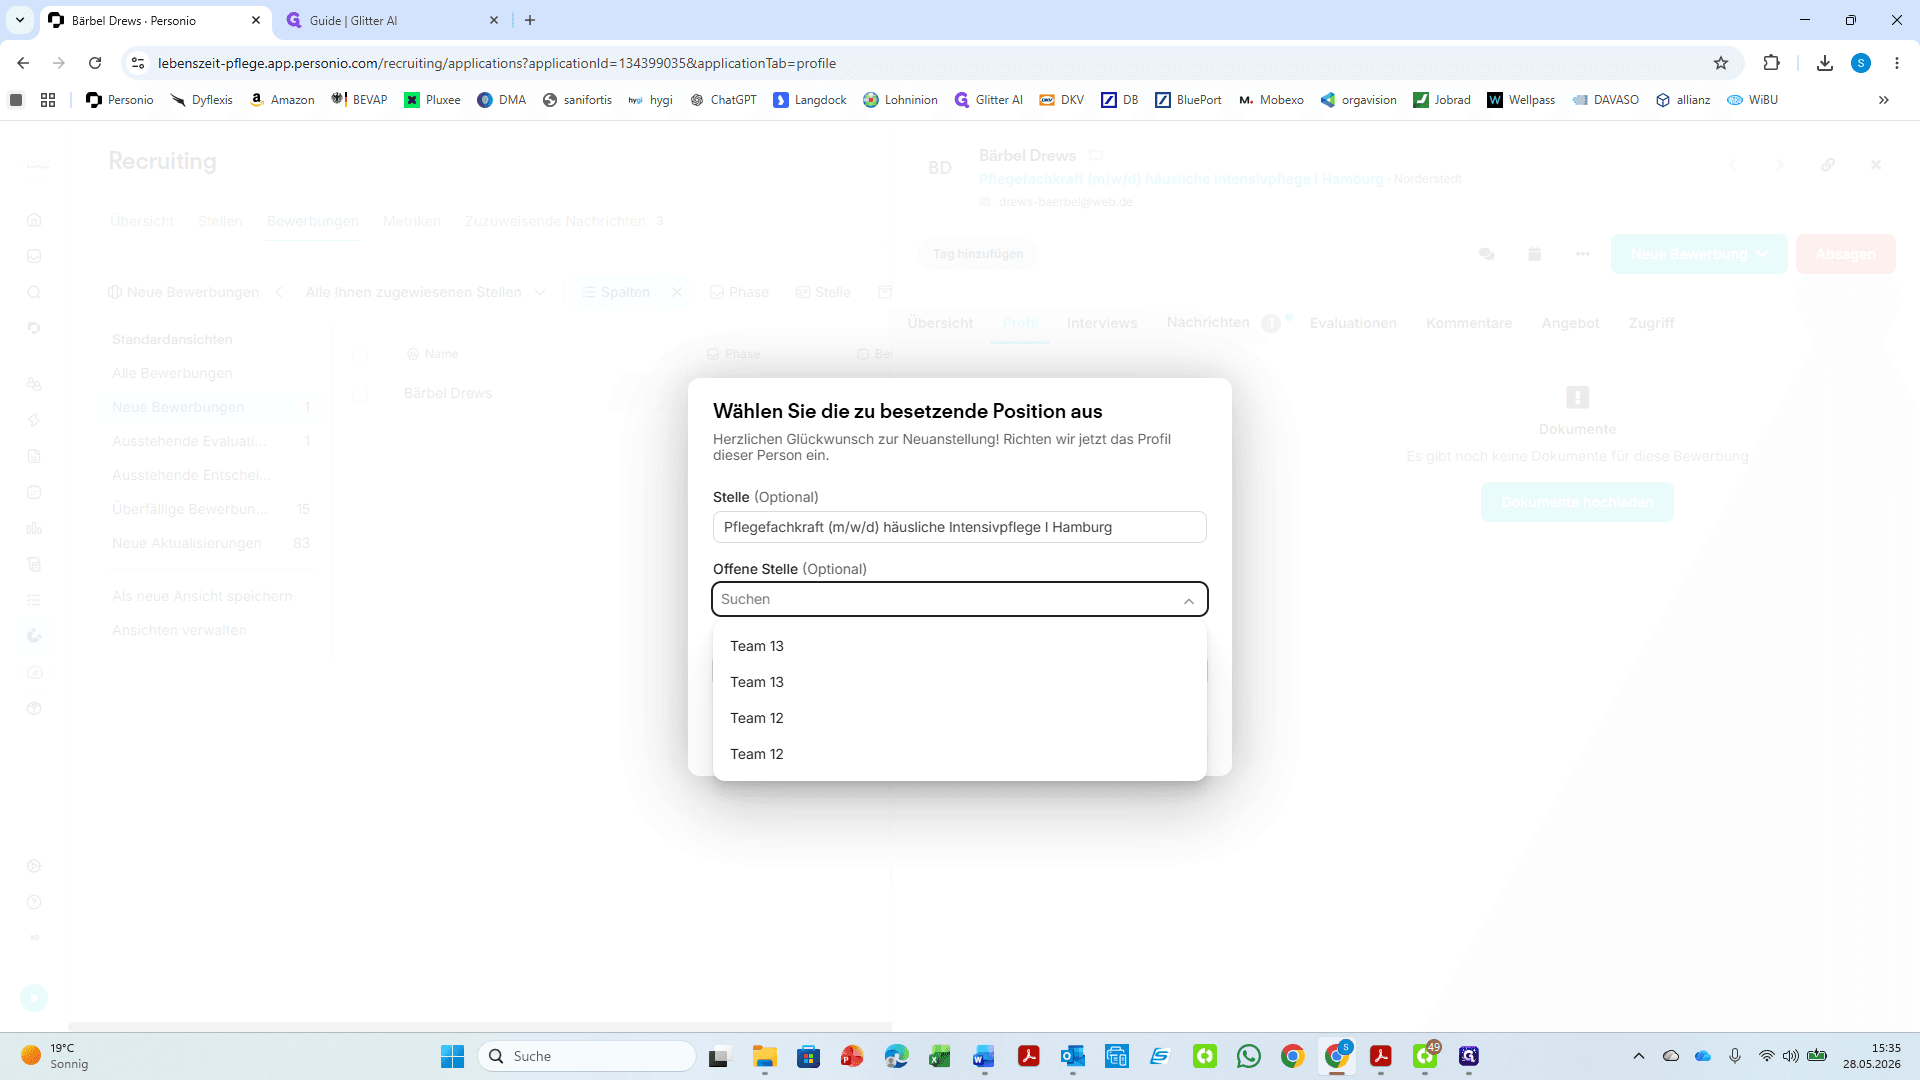Screen dimensions: 1920x1080
Task: Click the Stelle field with Pflegefachkraft text
Action: pos(959,527)
